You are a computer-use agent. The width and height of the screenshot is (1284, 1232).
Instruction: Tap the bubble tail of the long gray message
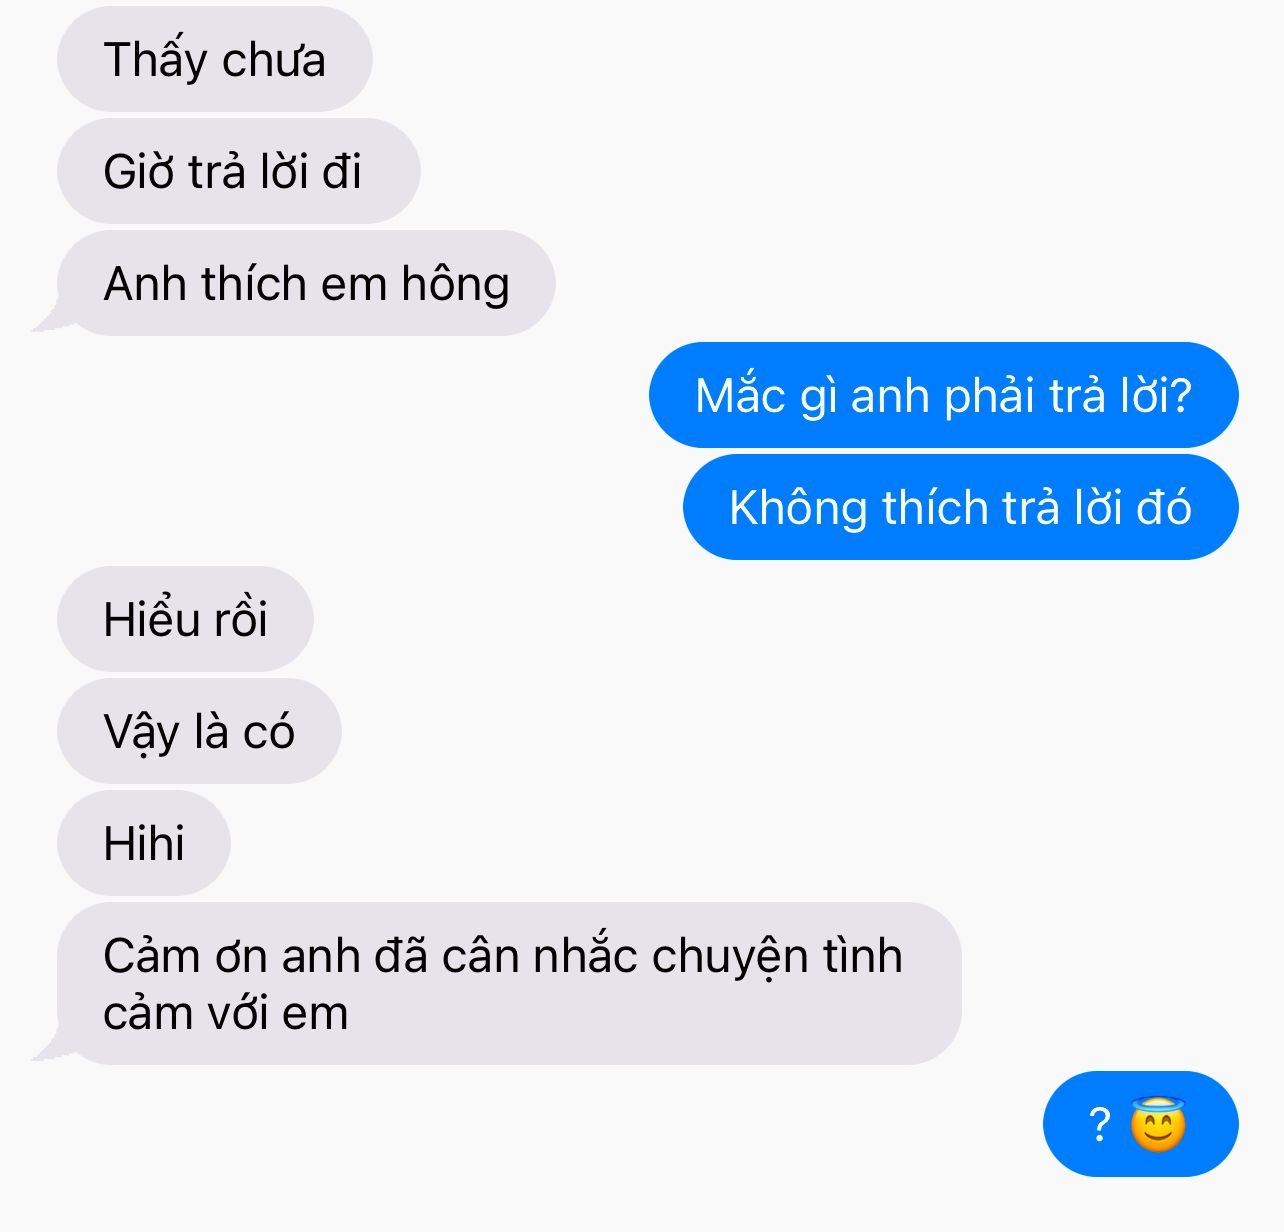(x=48, y=1050)
